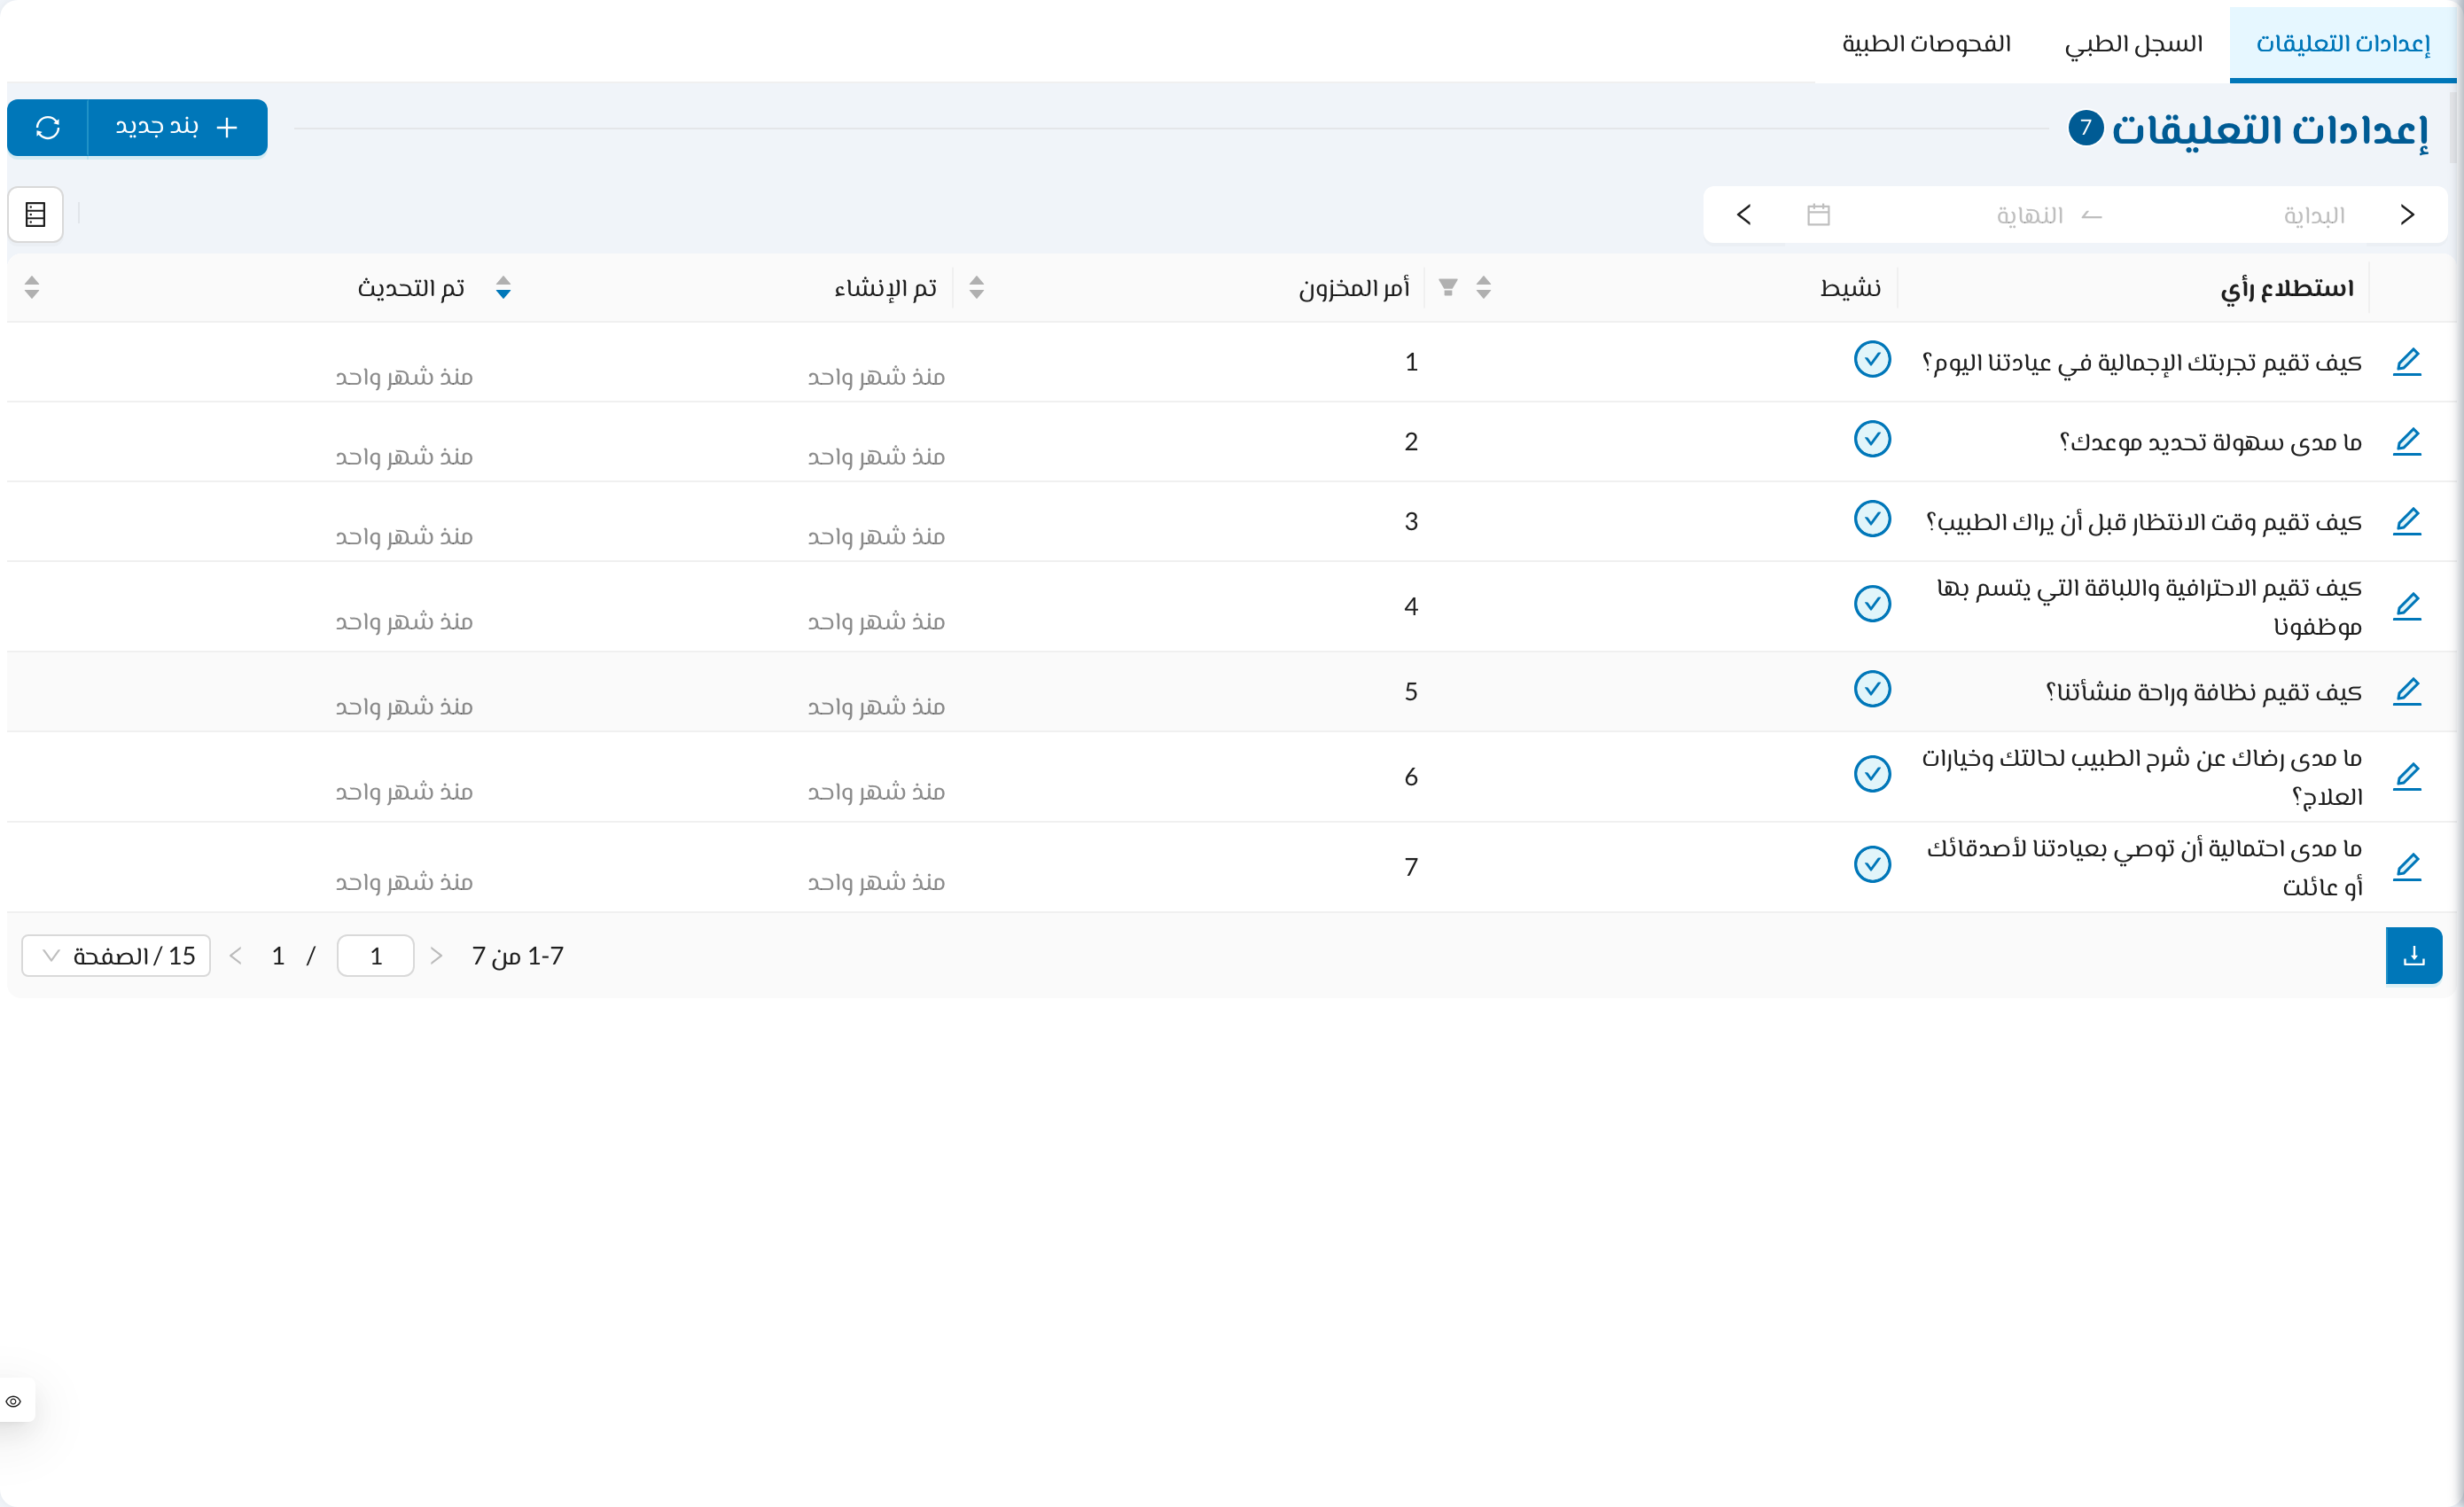Toggle active check for row 6
The height and width of the screenshot is (1507, 2464).
pyautogui.click(x=1872, y=774)
